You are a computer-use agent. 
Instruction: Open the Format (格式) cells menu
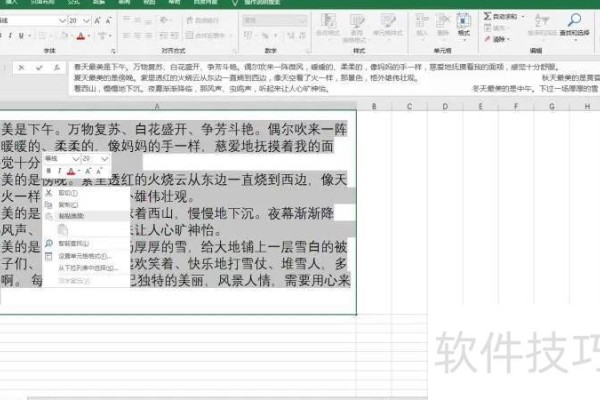[x=464, y=25]
